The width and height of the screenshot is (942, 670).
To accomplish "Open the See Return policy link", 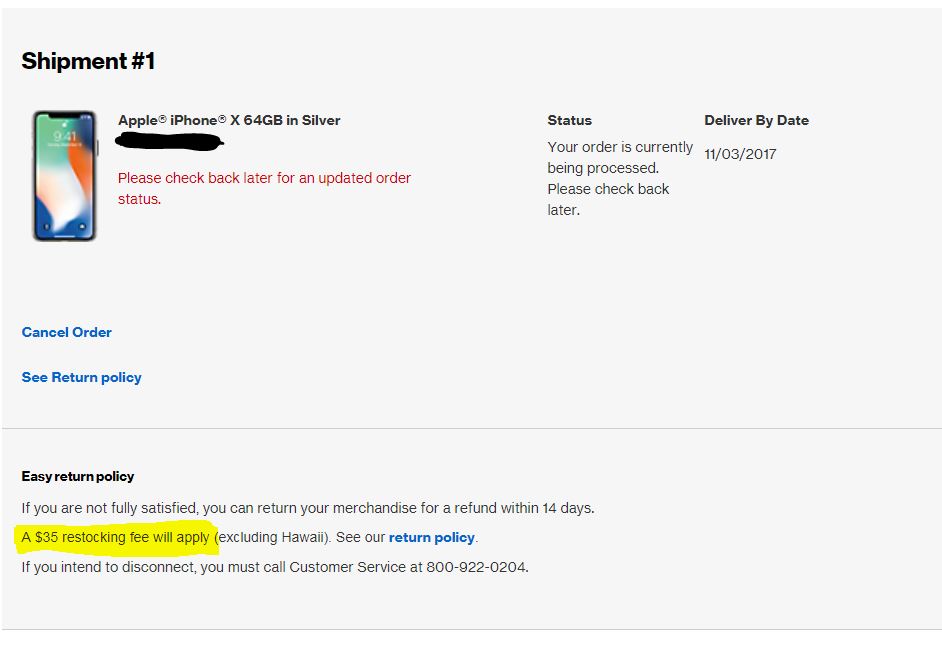I will tap(82, 377).
